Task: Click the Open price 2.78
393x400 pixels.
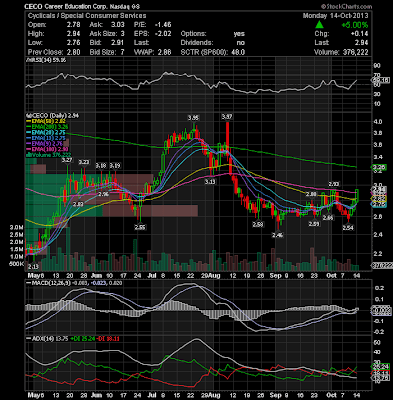Action: (x=73, y=25)
